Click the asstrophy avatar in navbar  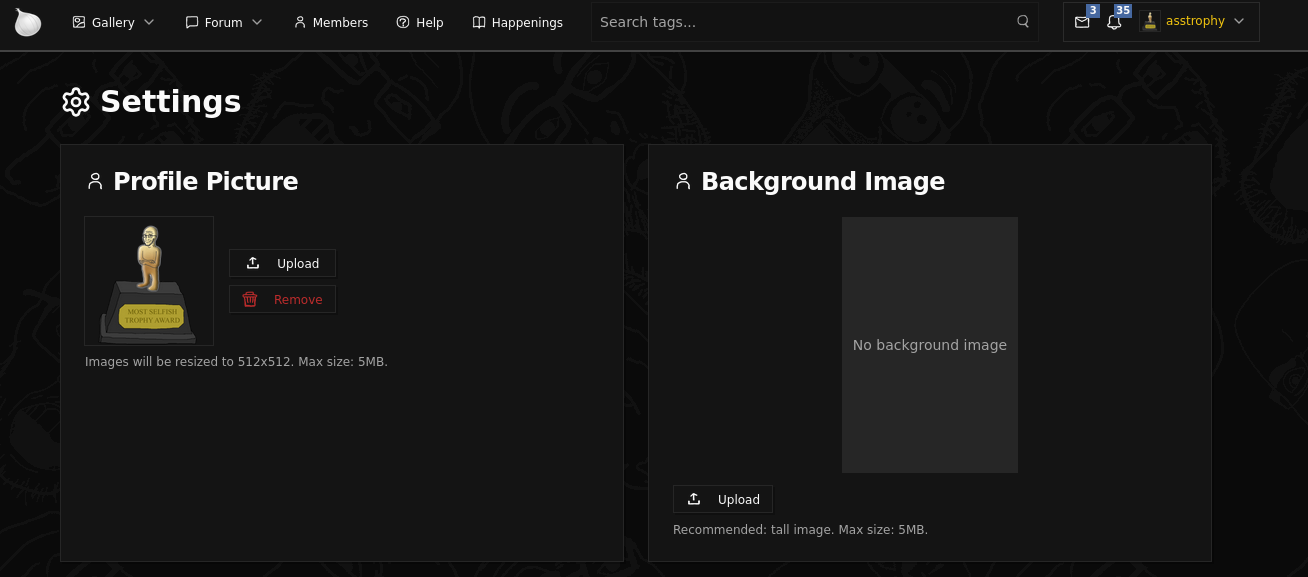[1150, 21]
